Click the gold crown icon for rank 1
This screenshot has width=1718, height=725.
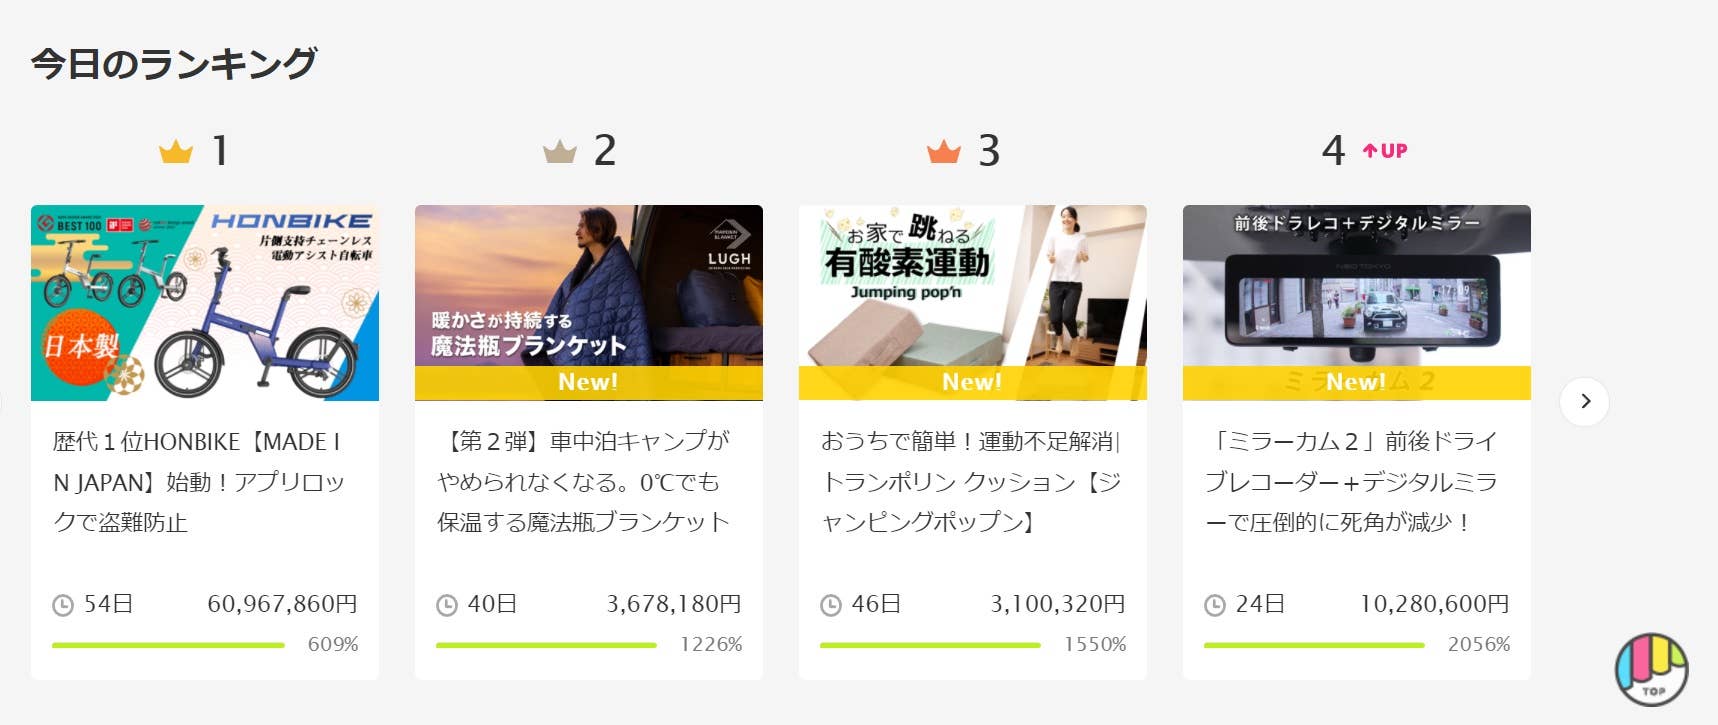pos(176,152)
